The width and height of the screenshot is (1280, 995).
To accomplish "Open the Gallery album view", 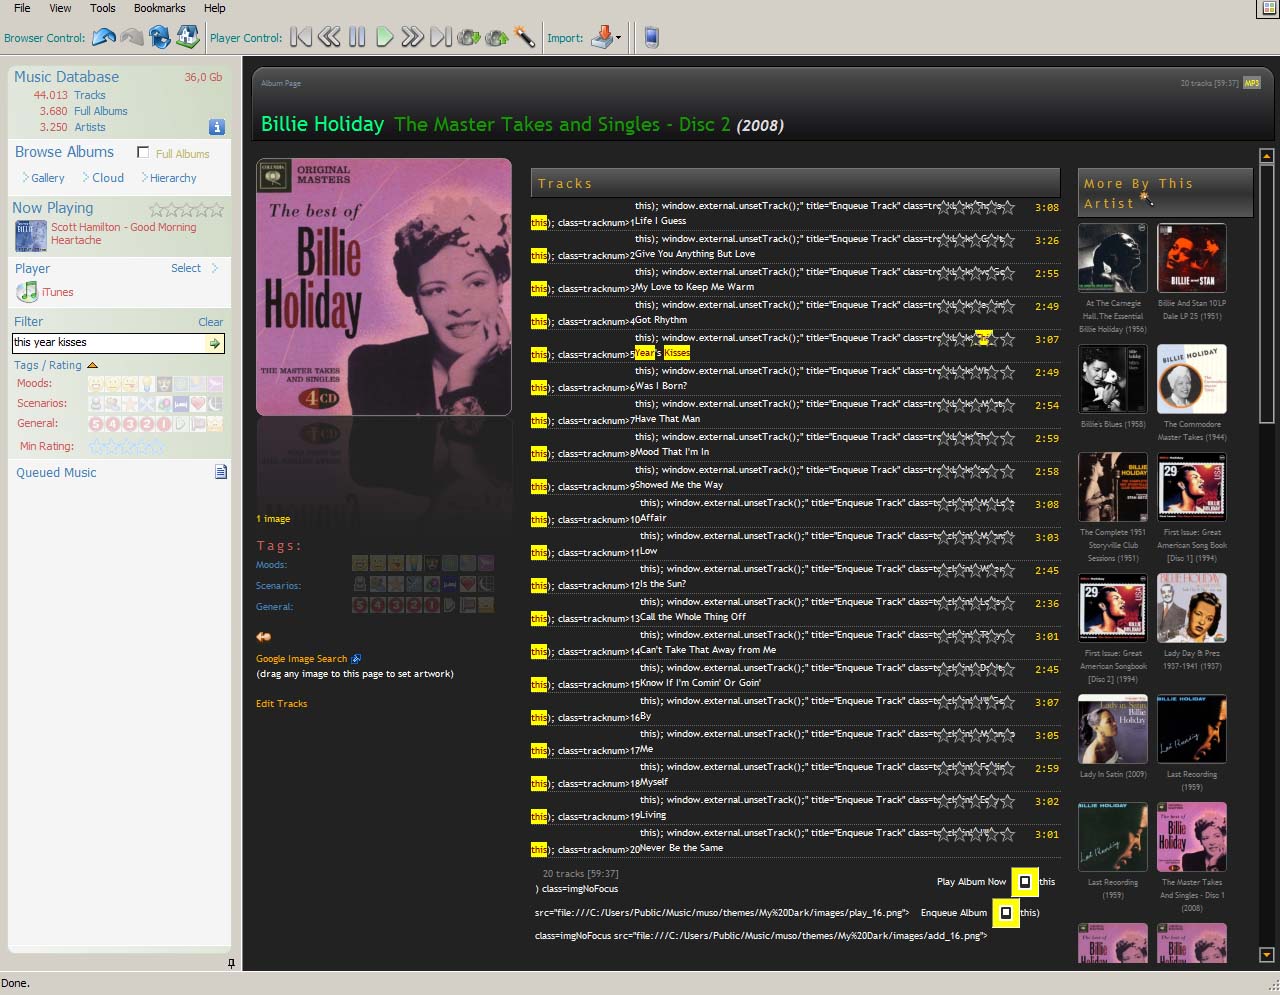I will (47, 178).
